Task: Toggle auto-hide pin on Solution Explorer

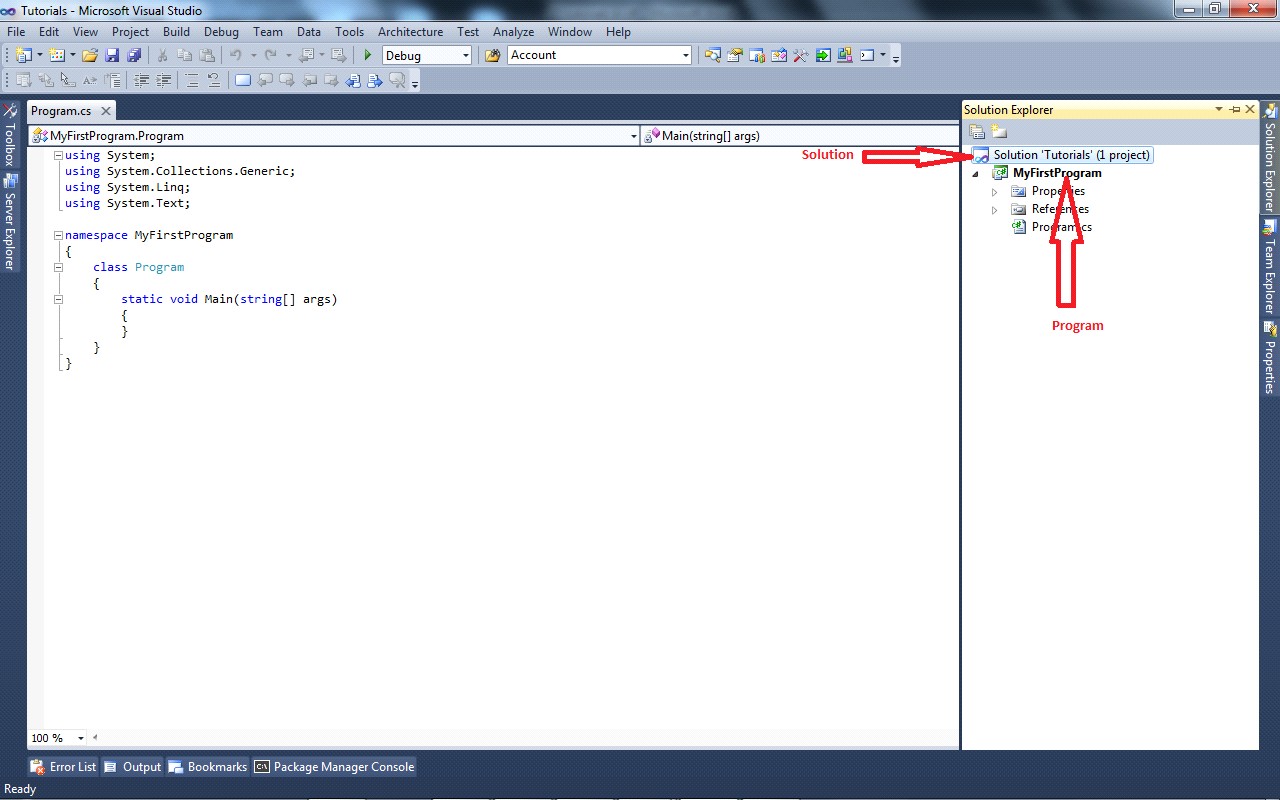Action: 1235,109
